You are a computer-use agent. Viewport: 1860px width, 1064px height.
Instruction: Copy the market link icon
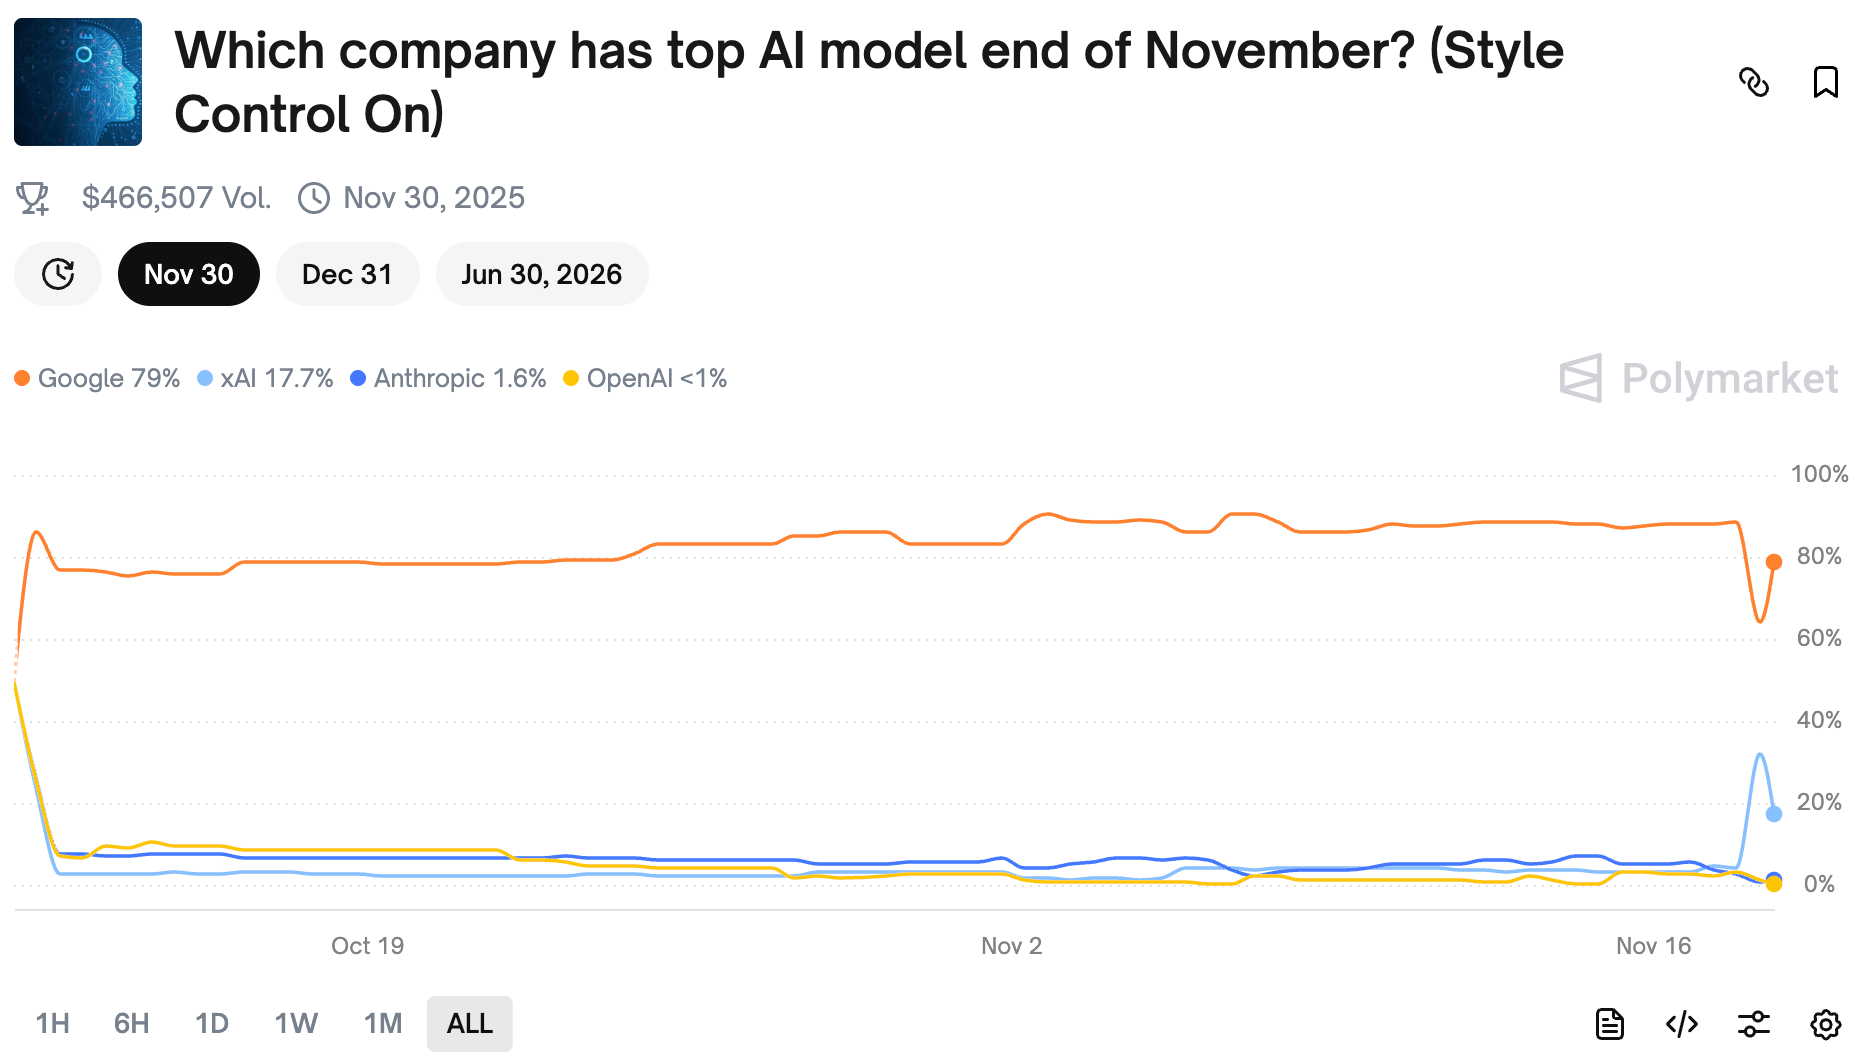tap(1754, 82)
